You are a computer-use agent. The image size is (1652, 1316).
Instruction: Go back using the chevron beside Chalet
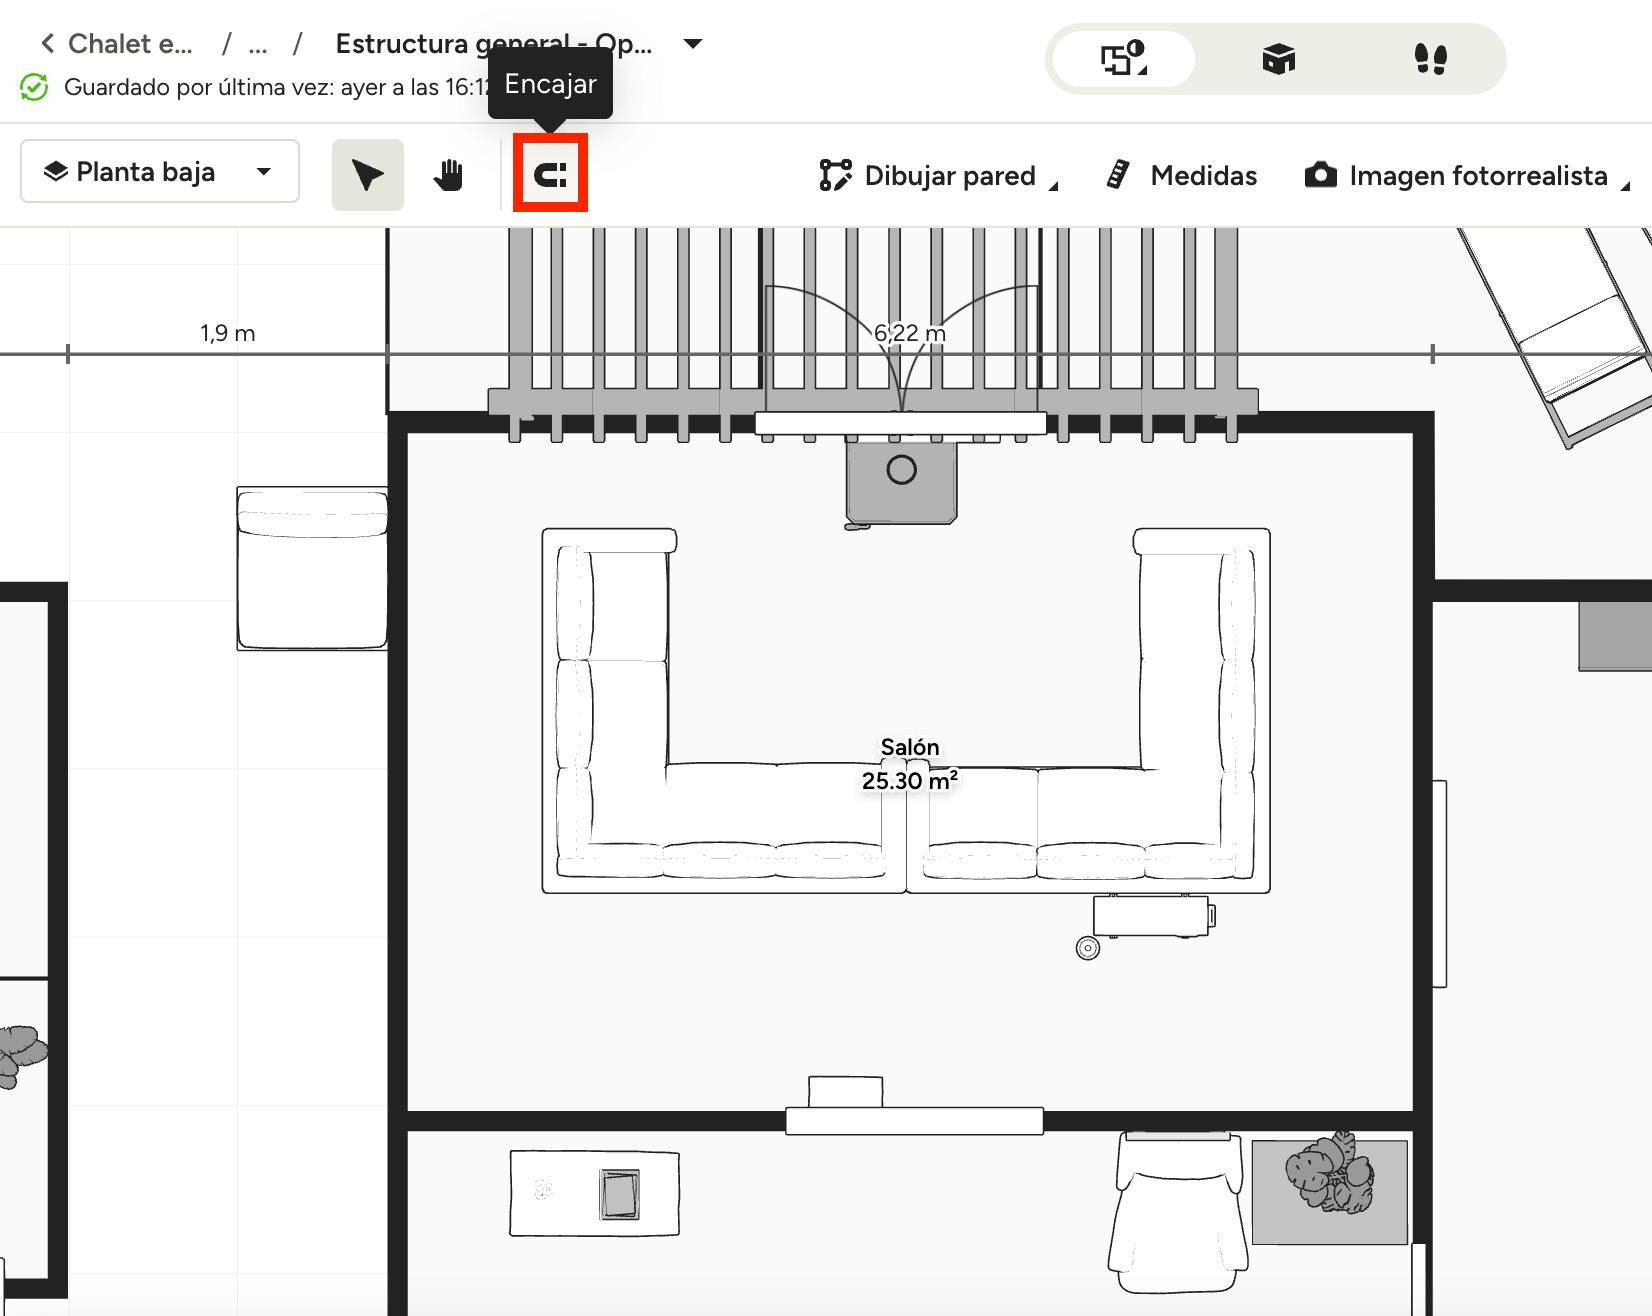47,43
